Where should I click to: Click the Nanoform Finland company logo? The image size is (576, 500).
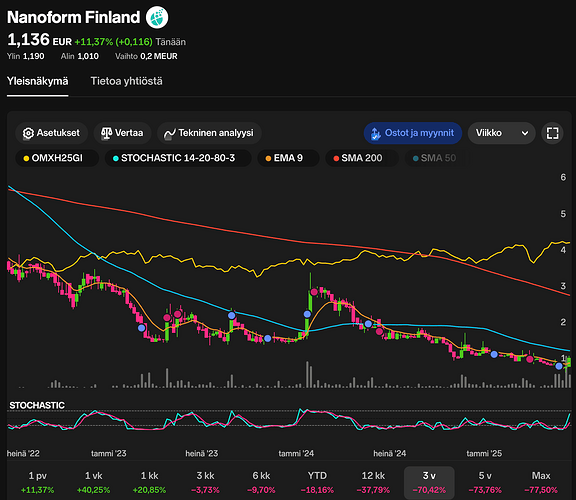(157, 17)
